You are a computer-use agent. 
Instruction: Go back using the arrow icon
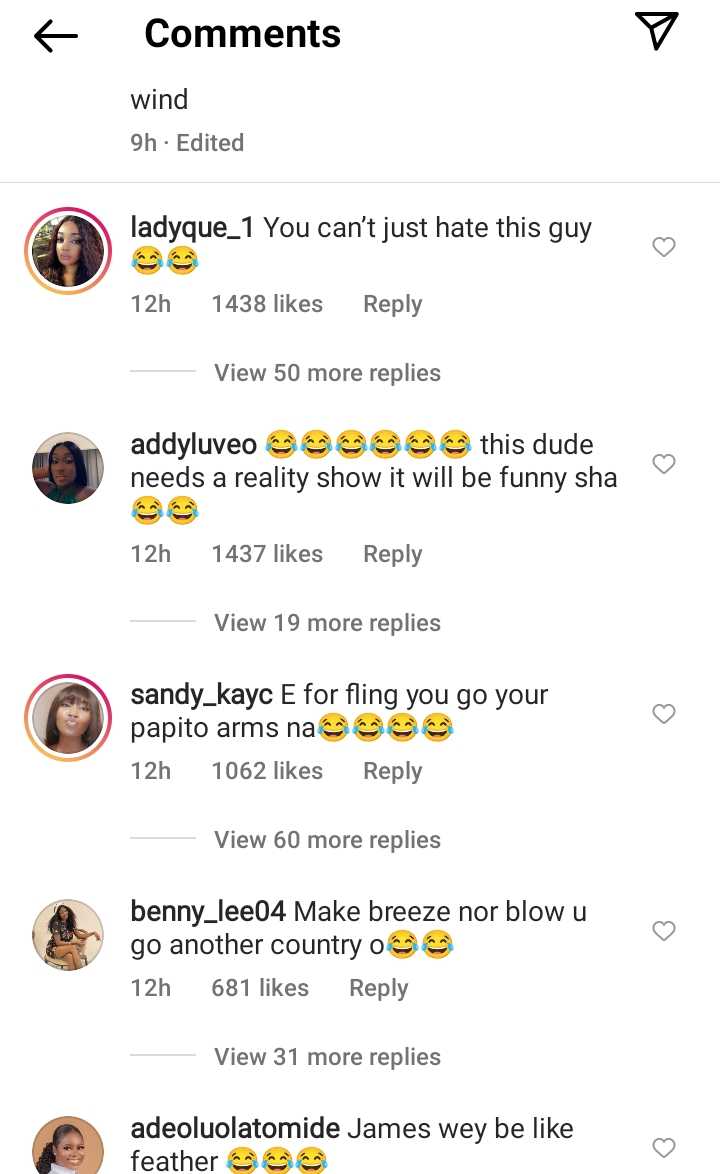(56, 36)
